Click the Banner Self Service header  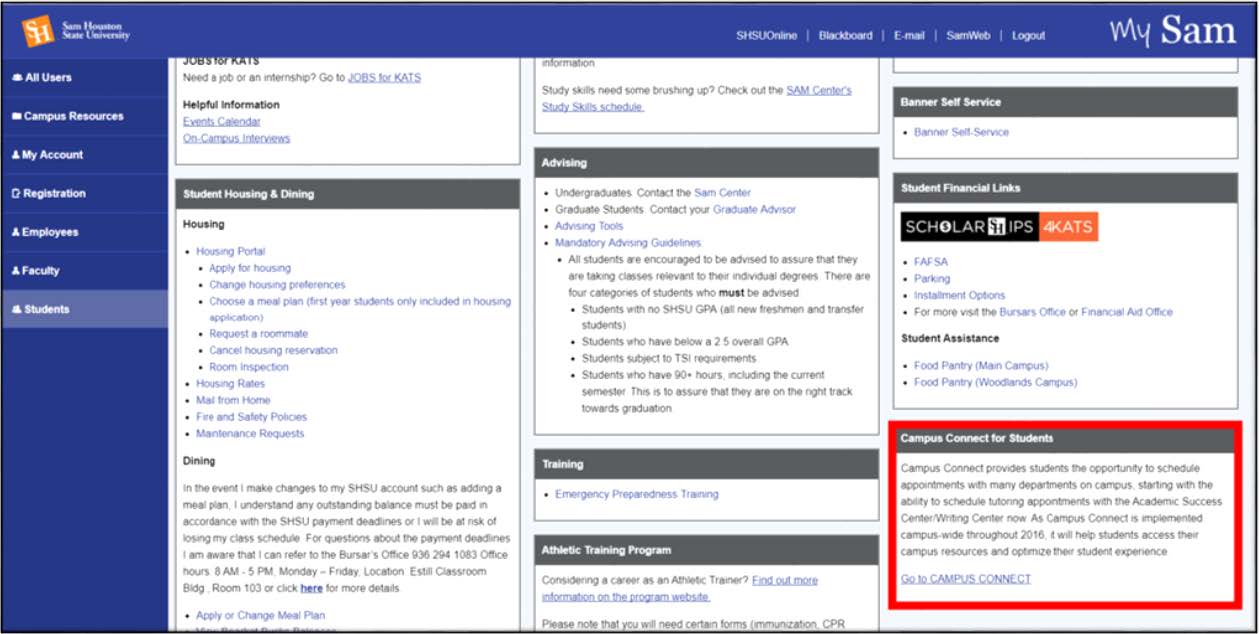pos(1065,102)
